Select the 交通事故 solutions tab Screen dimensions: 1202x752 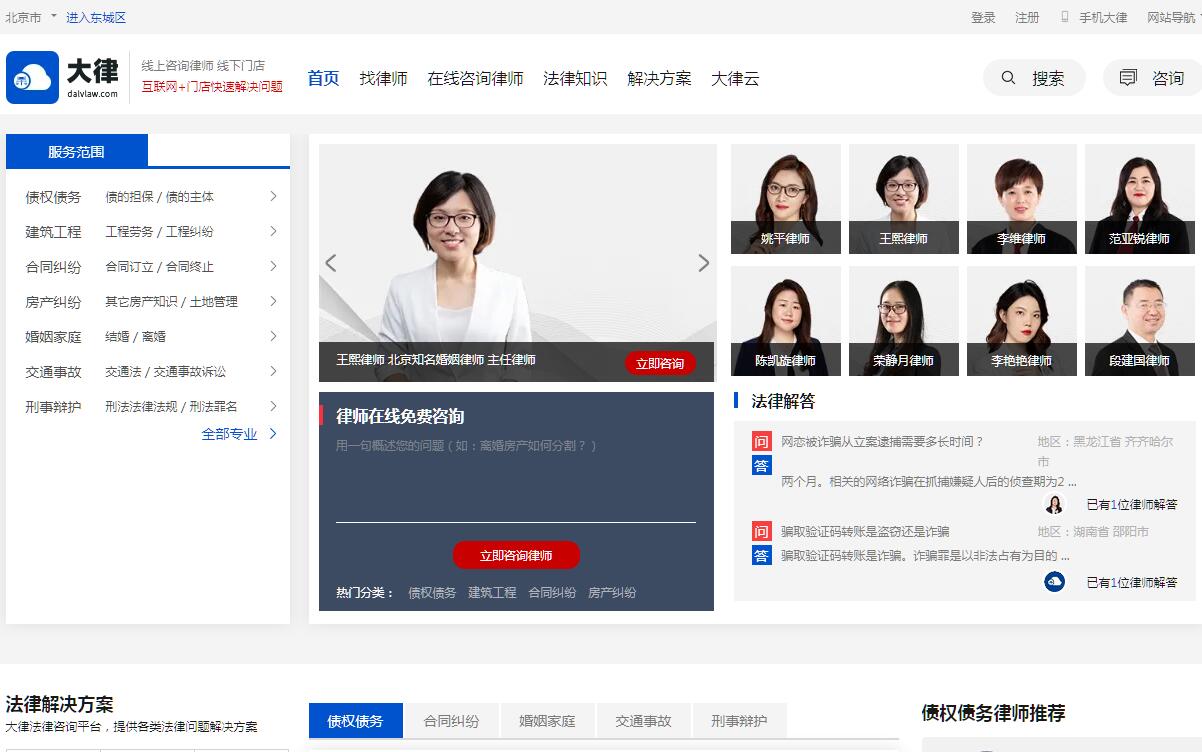pos(643,721)
